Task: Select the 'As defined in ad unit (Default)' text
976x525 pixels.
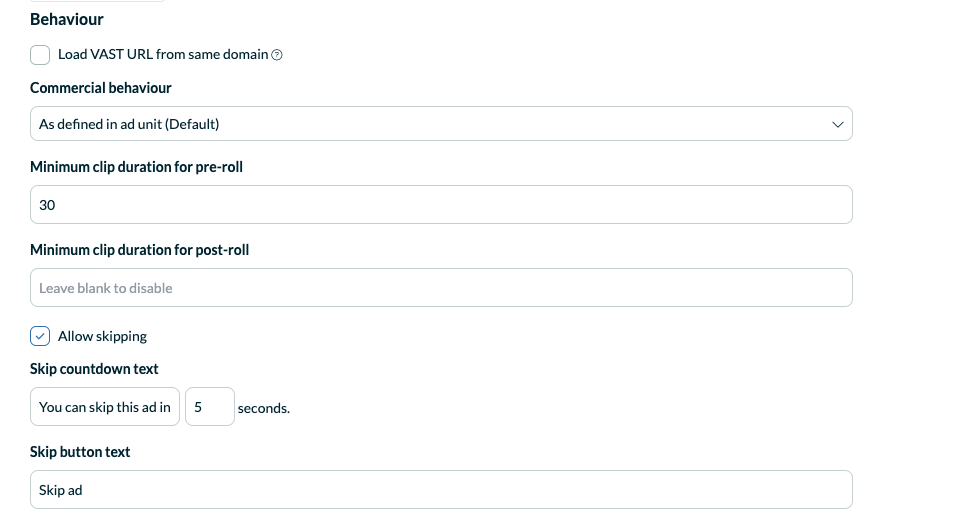Action: click(x=129, y=124)
